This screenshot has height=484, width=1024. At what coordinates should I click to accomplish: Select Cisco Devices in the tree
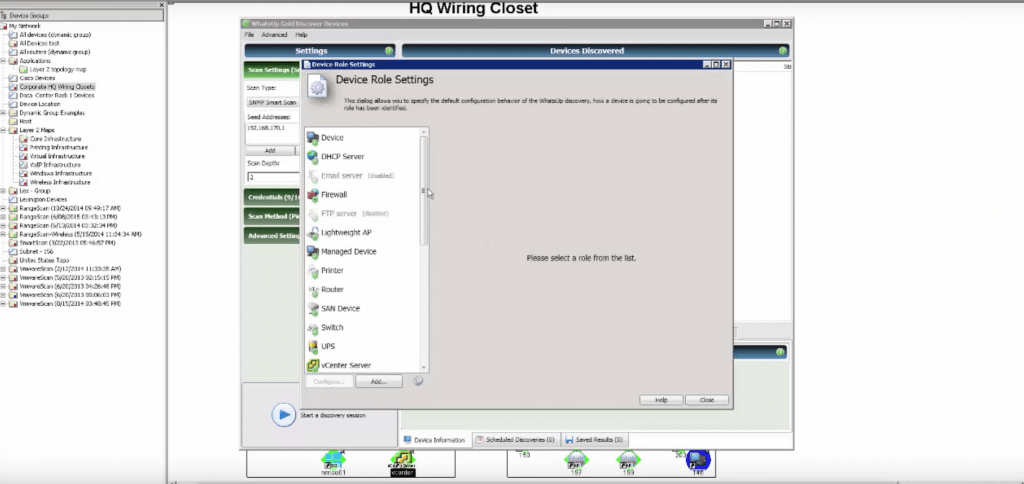coord(37,78)
